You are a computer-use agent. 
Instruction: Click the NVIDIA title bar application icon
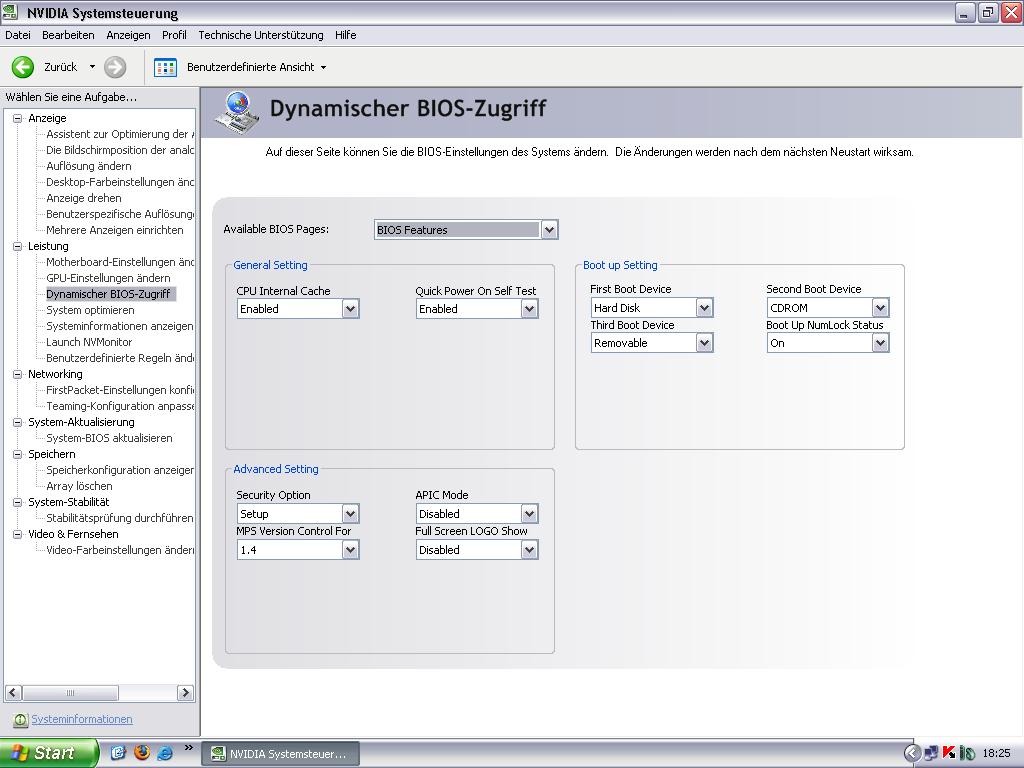coord(10,12)
